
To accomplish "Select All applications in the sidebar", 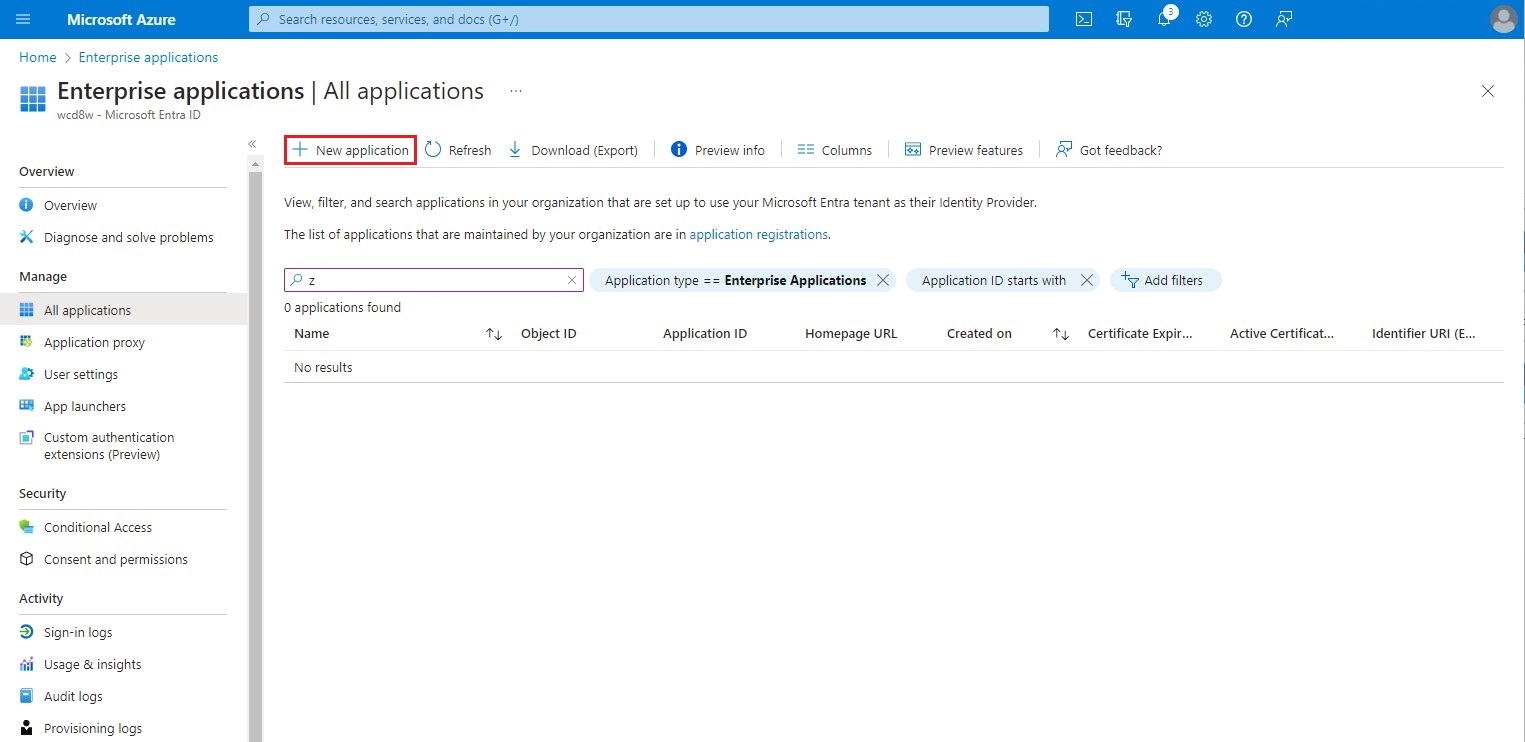I will coord(87,310).
